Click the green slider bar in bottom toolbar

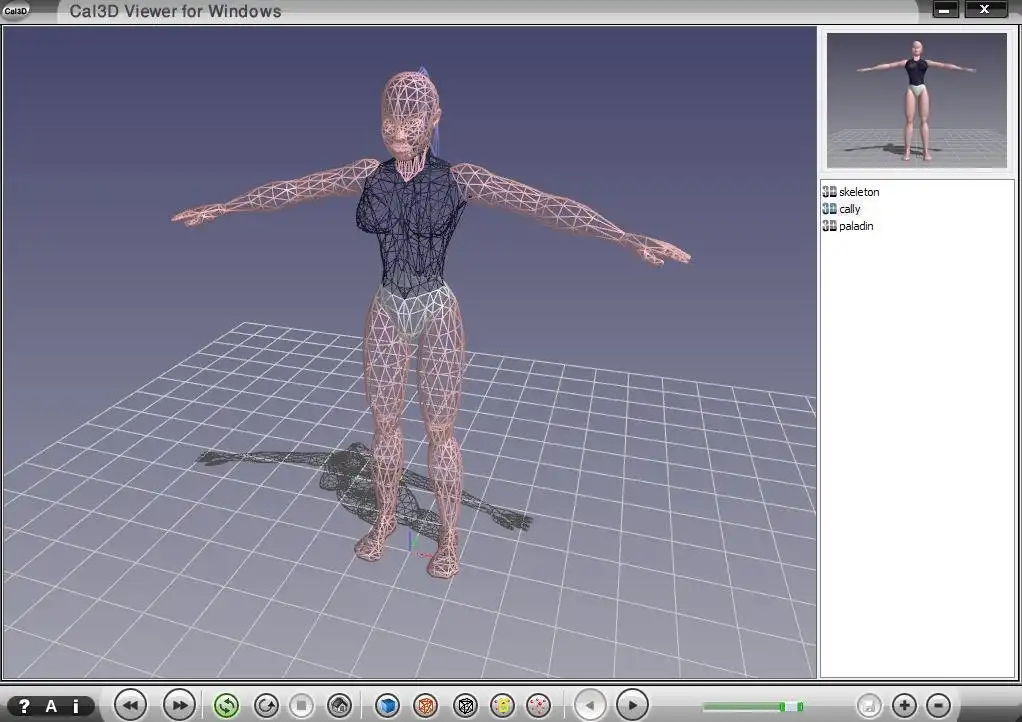[x=753, y=706]
